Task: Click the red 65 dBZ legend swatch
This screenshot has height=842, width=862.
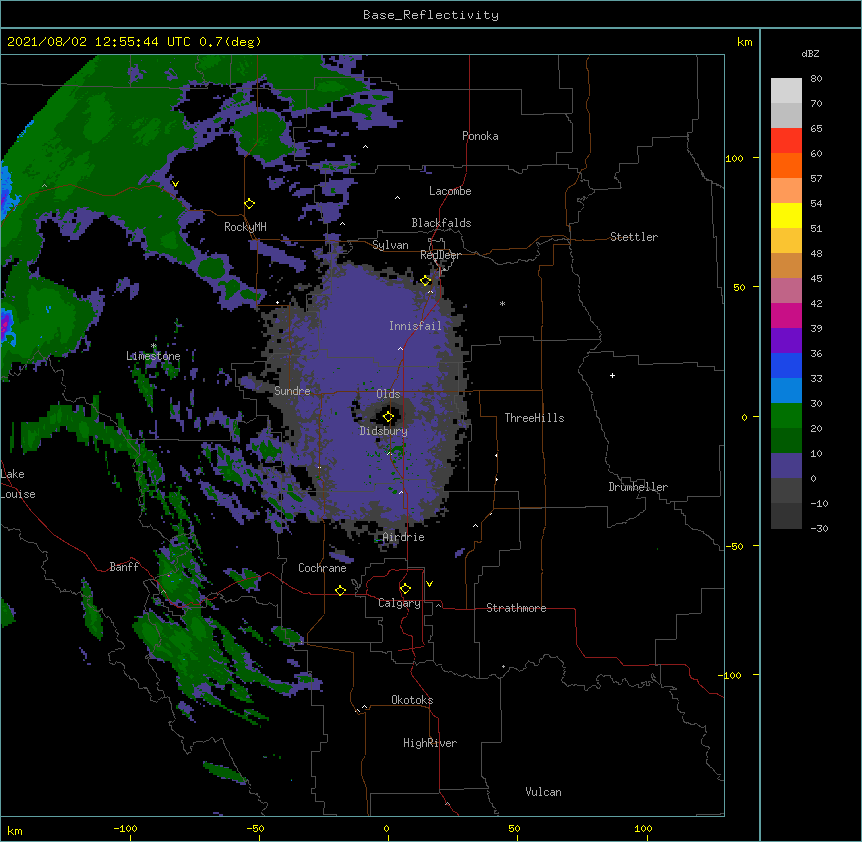Action: [786, 141]
